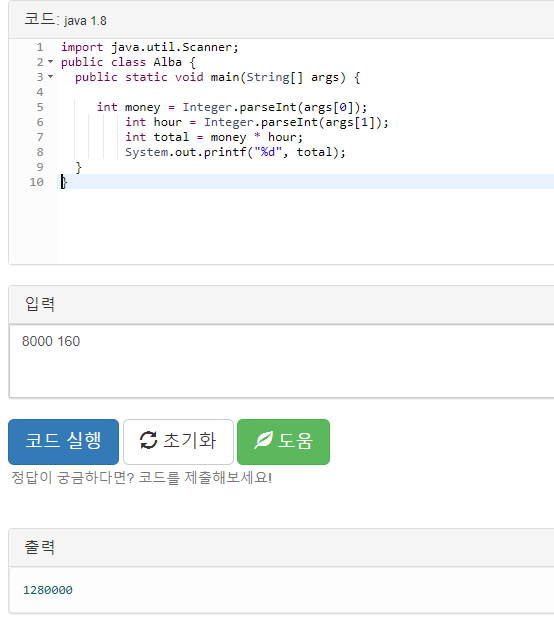
Task: Open help with green 도움 button
Action: pos(283,441)
